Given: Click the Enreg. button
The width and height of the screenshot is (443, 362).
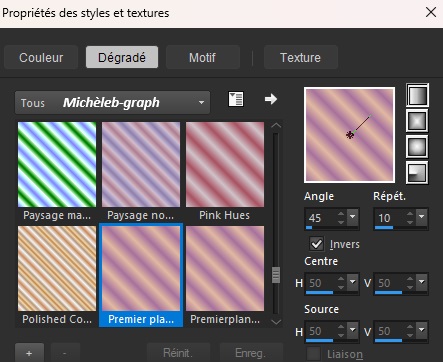Looking at the screenshot, I should (251, 353).
